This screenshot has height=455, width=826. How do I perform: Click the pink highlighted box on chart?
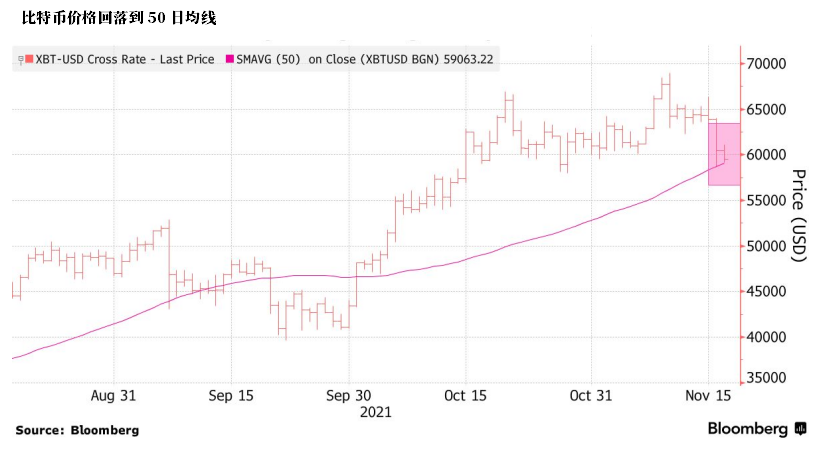[724, 153]
